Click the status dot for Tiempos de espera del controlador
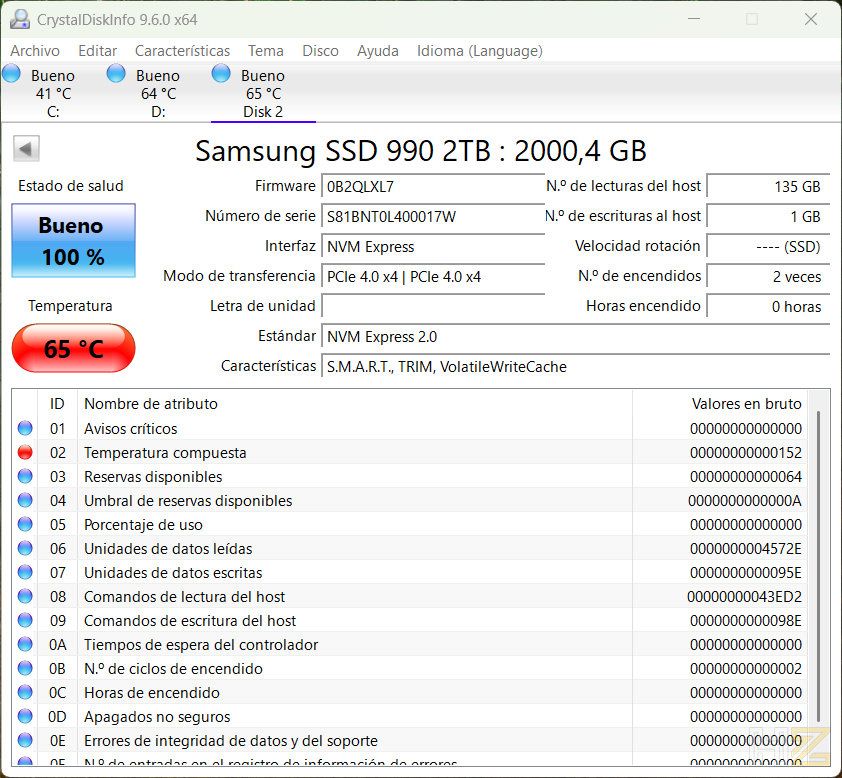This screenshot has width=842, height=778. (x=25, y=644)
